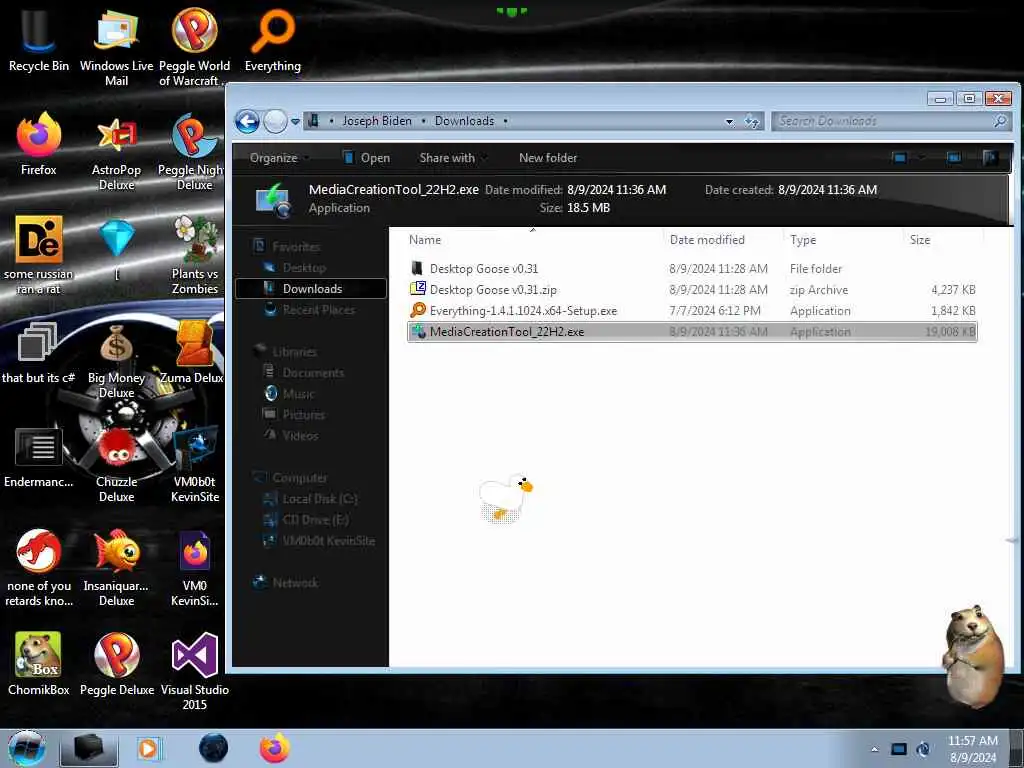Select the 'none of you' desktop icon
Viewport: 1024px width, 768px height.
pos(39,568)
